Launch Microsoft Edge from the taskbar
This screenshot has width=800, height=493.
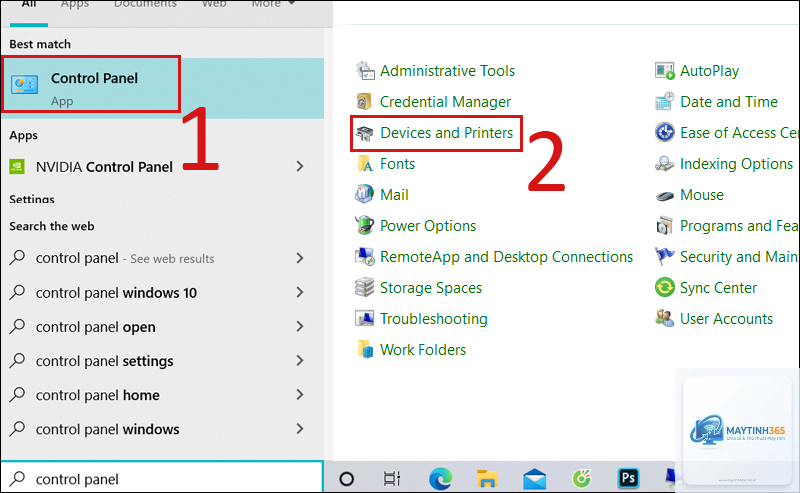pyautogui.click(x=440, y=479)
